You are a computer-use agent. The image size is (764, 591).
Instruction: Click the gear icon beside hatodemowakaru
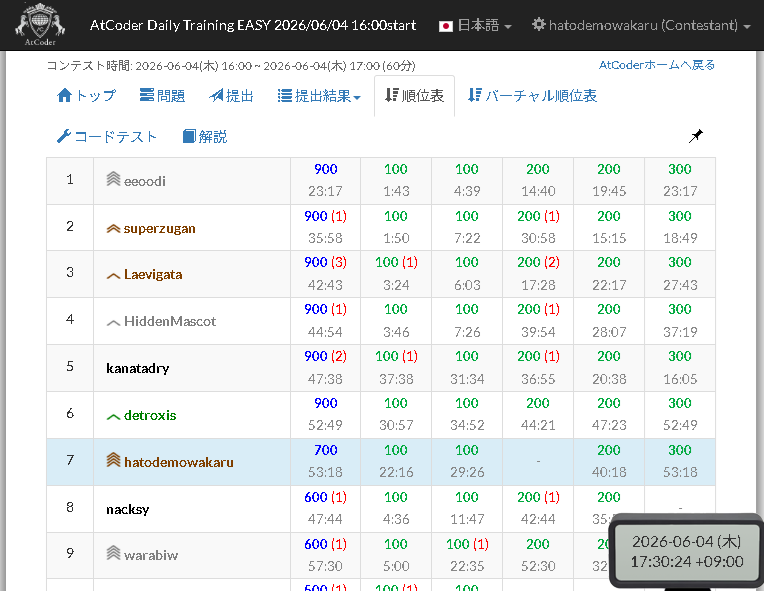click(538, 24)
